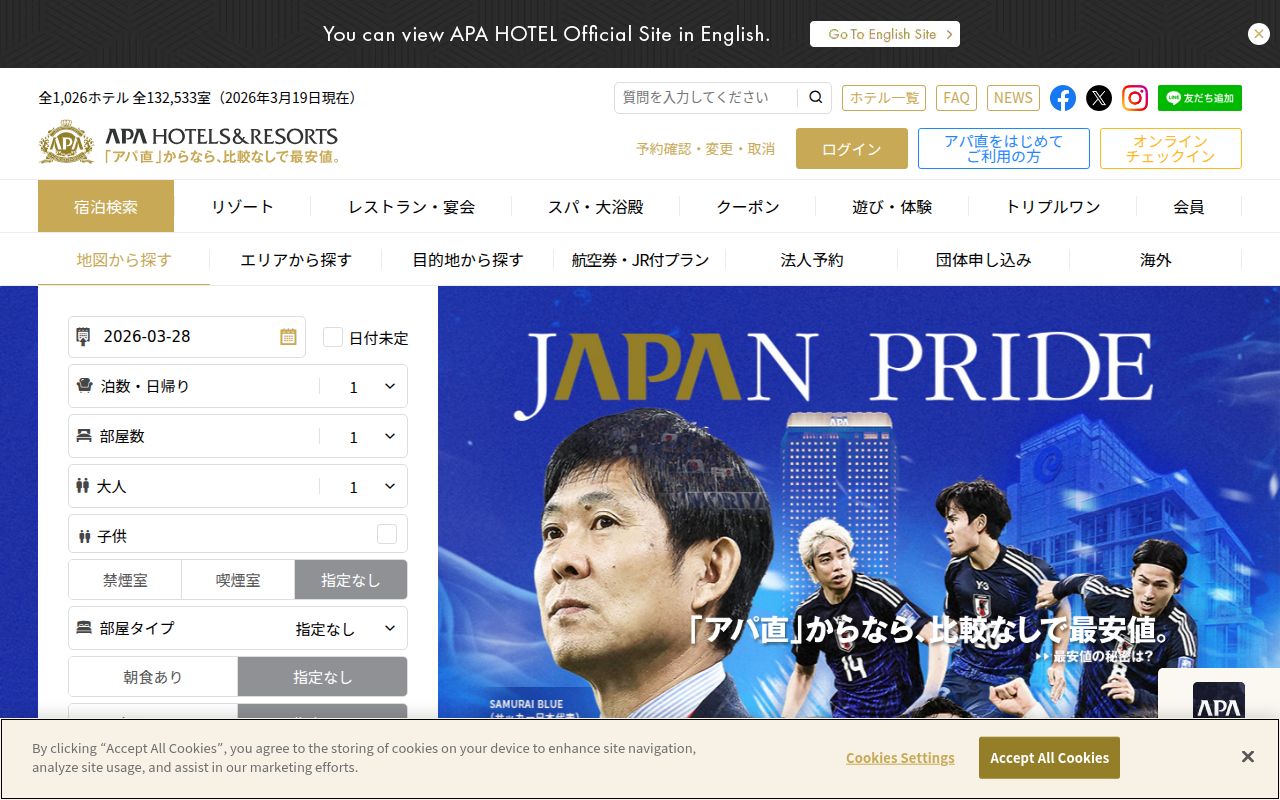Switch to the 航空券・JR付プラン tab
This screenshot has height=800, width=1280.
point(640,260)
